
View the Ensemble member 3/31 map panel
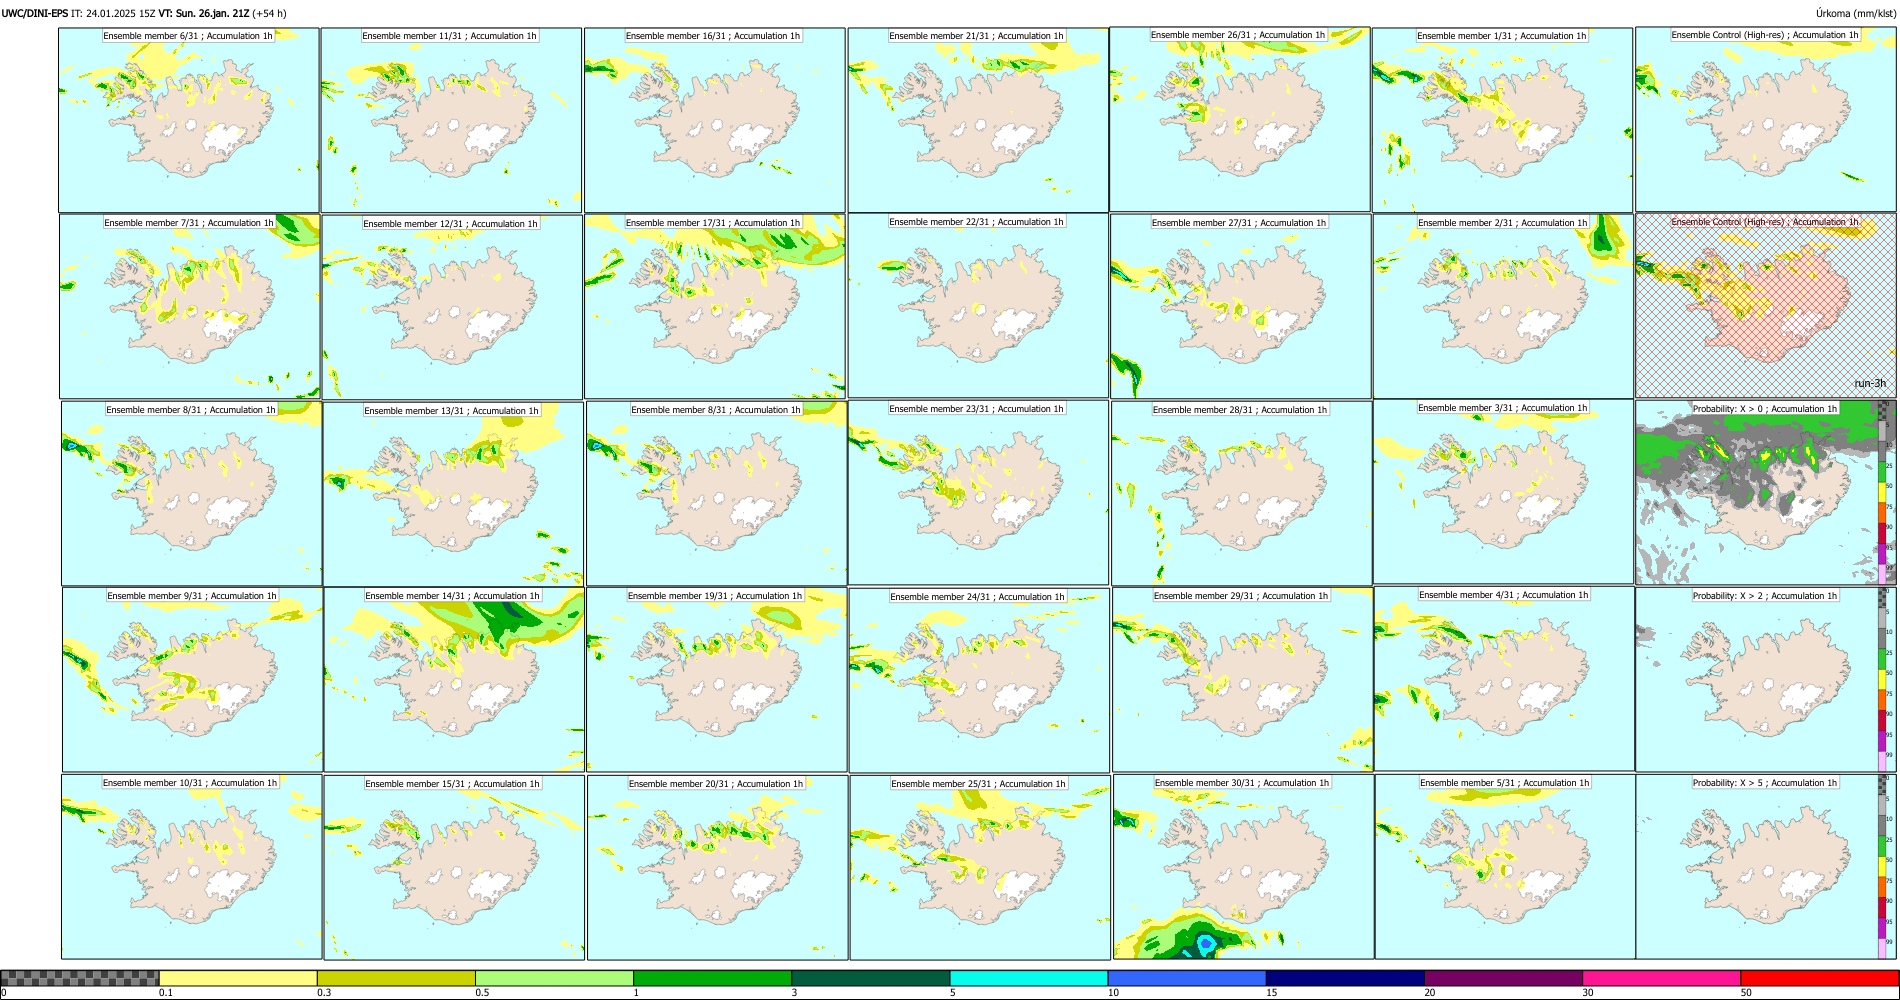coord(1503,492)
